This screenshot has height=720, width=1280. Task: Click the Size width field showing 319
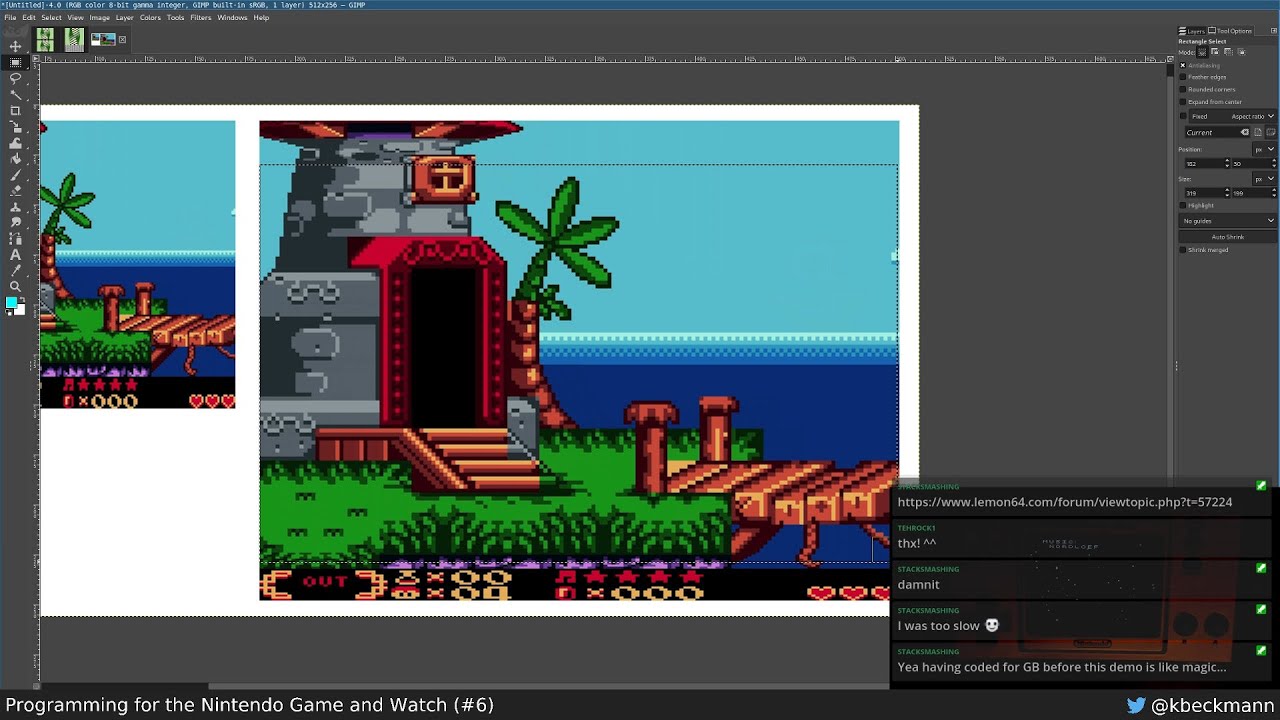(x=1203, y=193)
